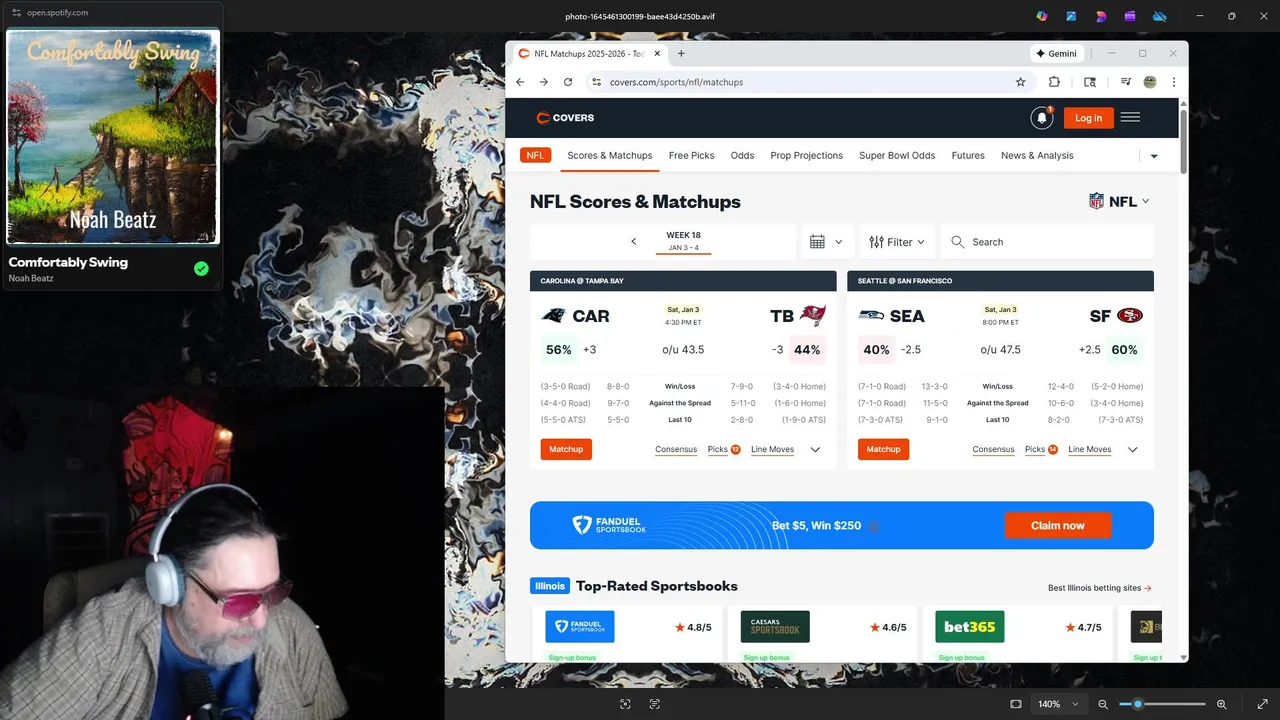View site information icon in address bar
This screenshot has height=720, width=1280.
pyautogui.click(x=596, y=82)
